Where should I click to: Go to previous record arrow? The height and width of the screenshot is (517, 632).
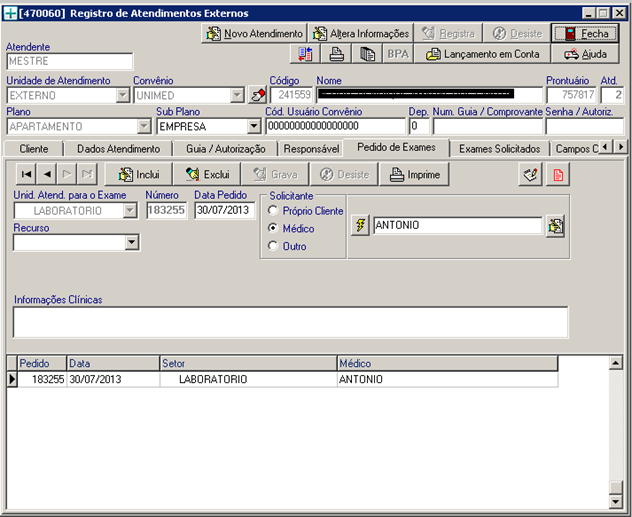click(47, 174)
